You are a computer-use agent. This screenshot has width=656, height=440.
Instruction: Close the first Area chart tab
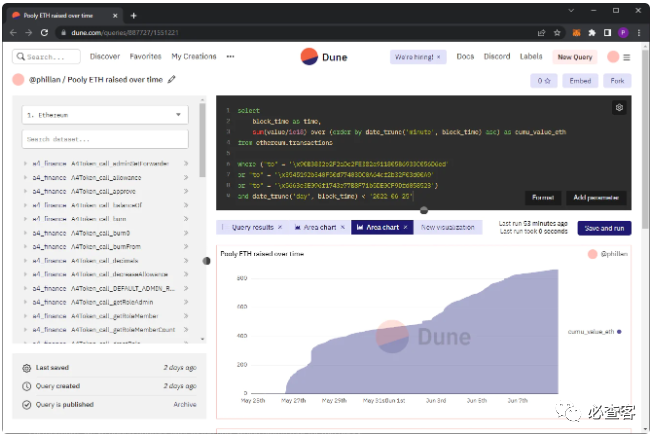coord(343,227)
